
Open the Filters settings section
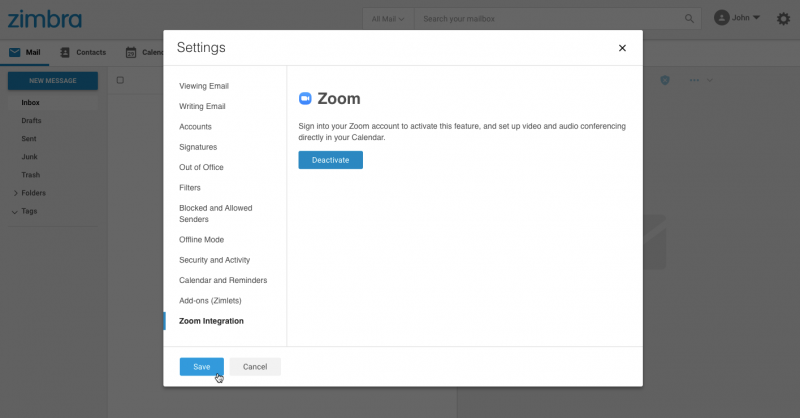pyautogui.click(x=190, y=188)
